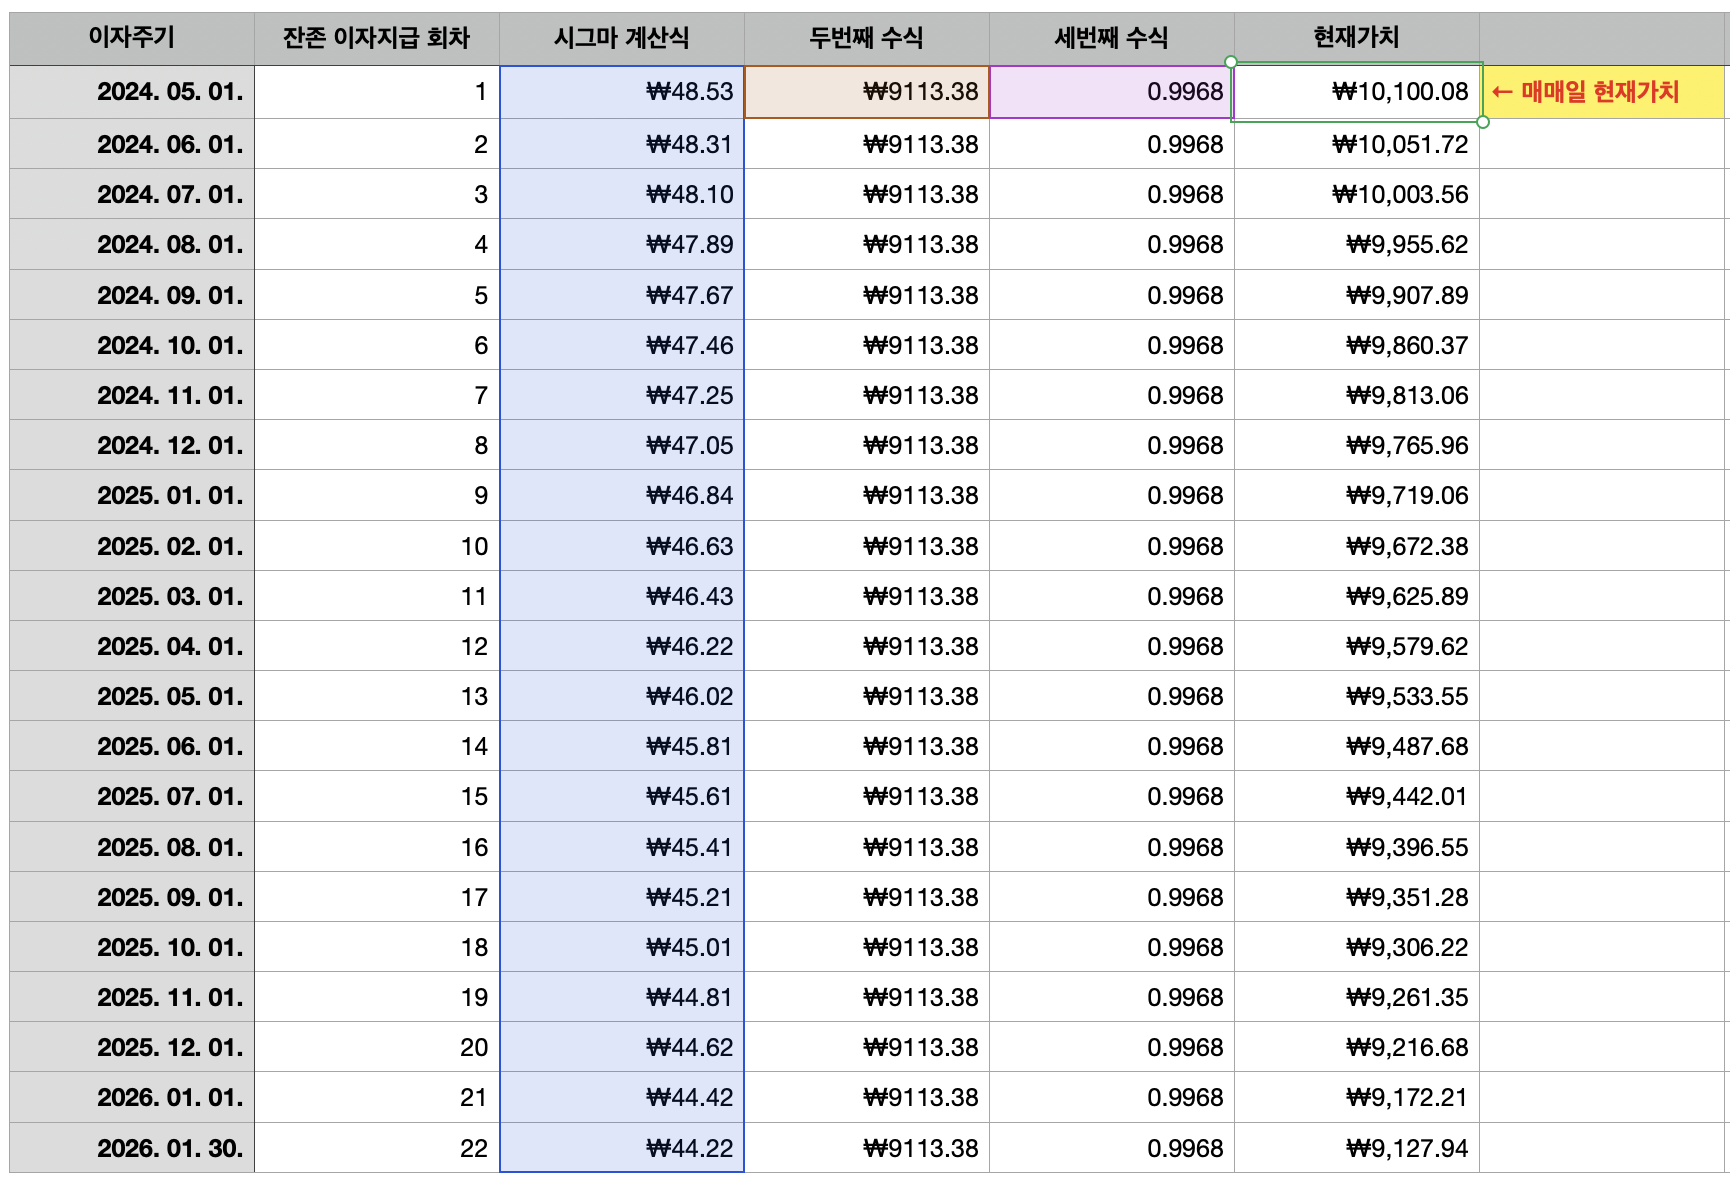The height and width of the screenshot is (1178, 1730).
Task: Click the date cell 2026. 01. 01.
Action: click(132, 1097)
